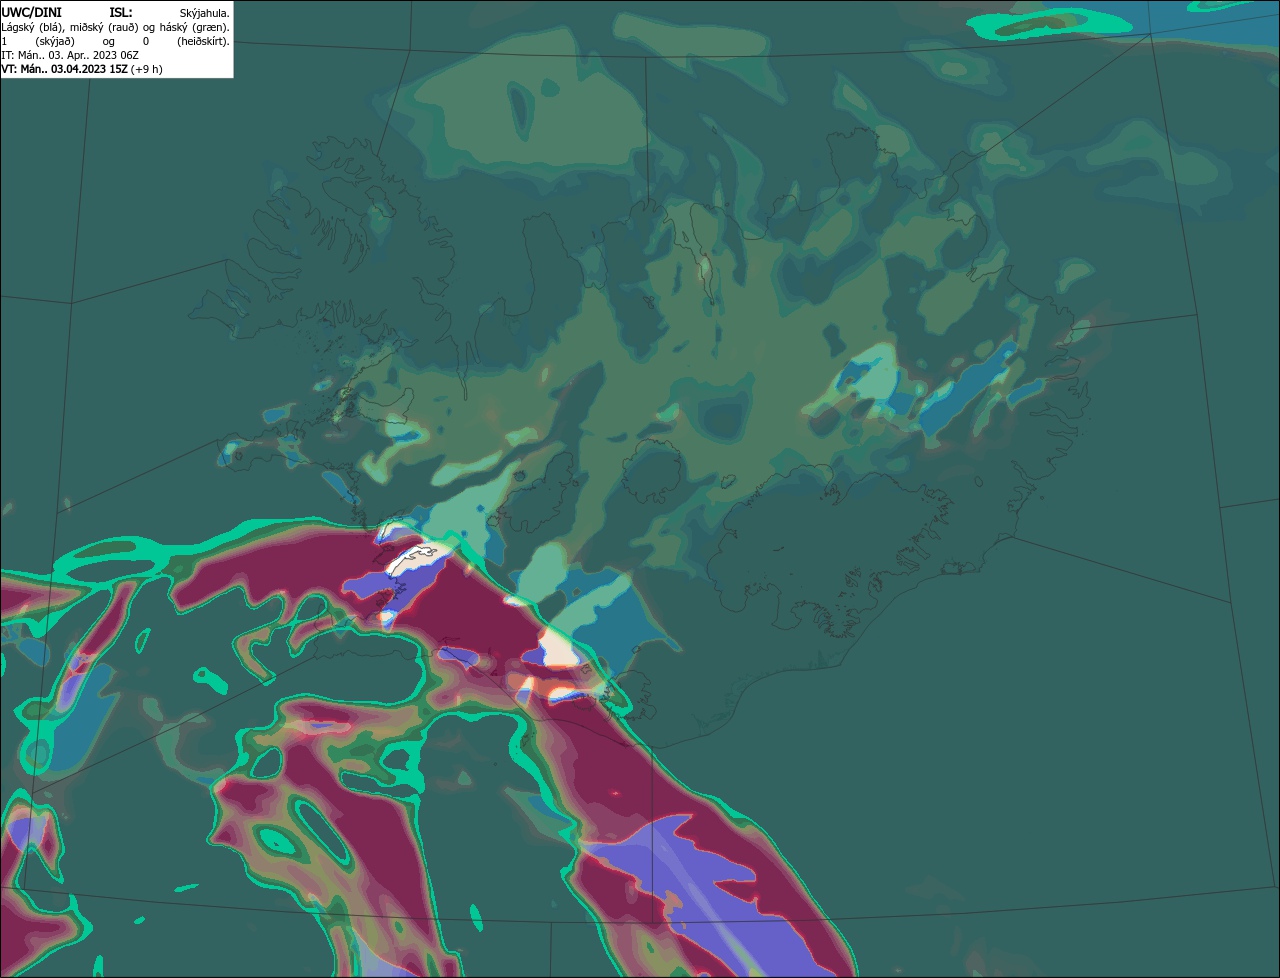Click the "ISL:" region label
This screenshot has height=978, width=1280.
(x=121, y=13)
